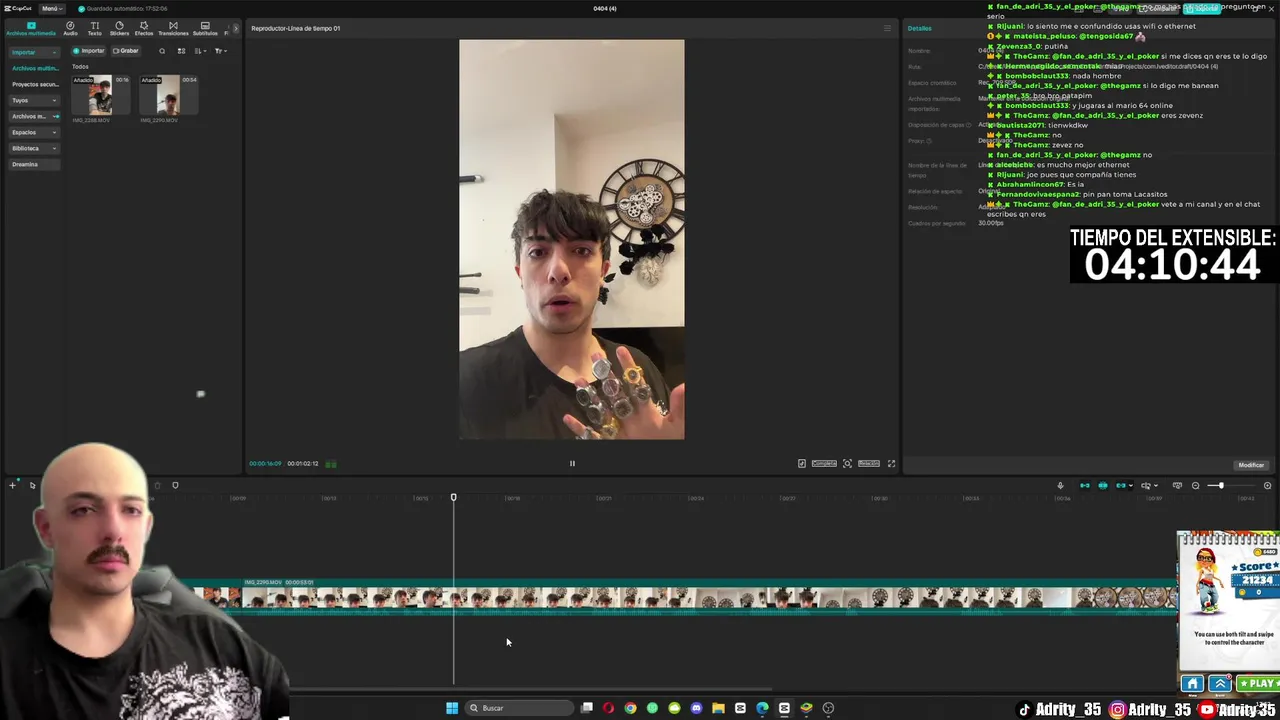
Task: Toggle the preview quality icon
Action: click(802, 464)
